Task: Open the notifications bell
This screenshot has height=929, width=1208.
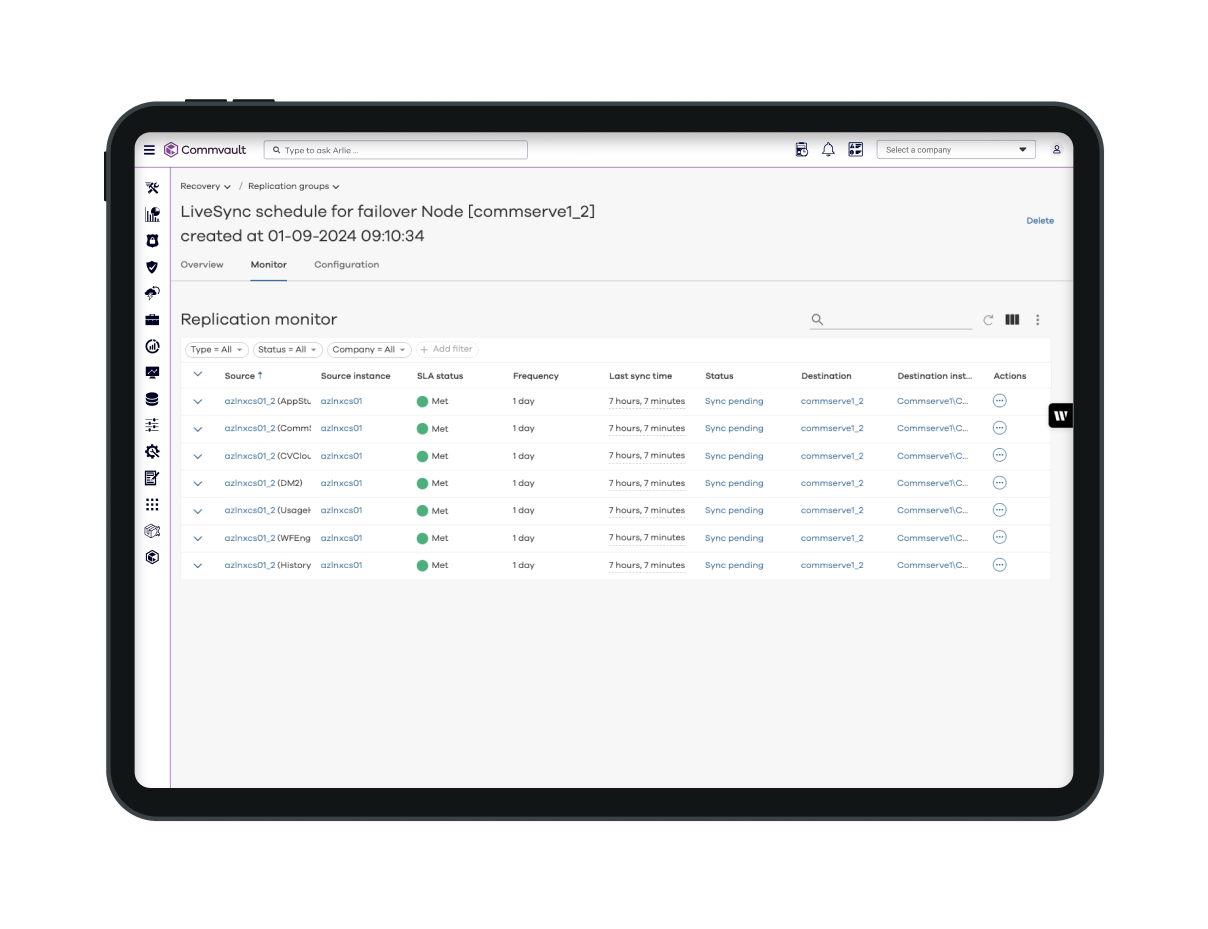Action: 828,150
